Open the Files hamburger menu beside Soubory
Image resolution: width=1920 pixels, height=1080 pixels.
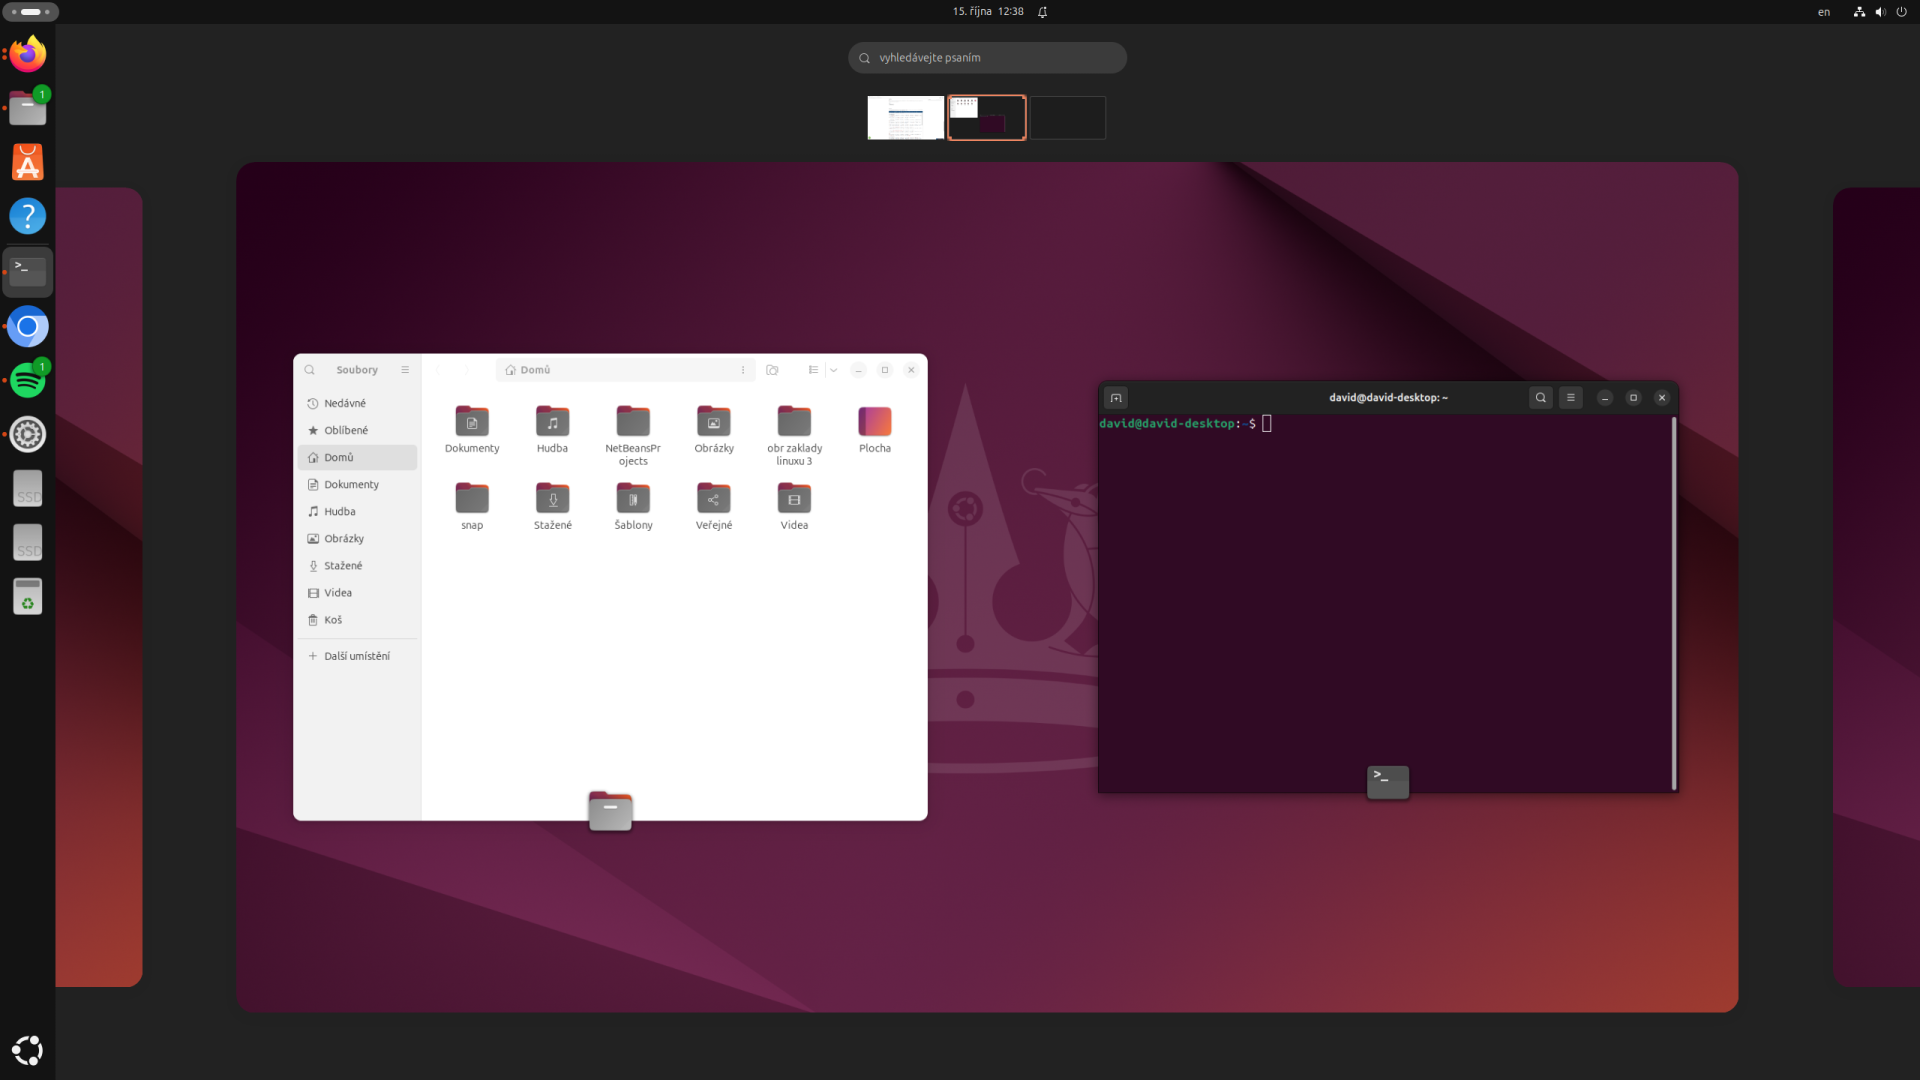click(405, 369)
